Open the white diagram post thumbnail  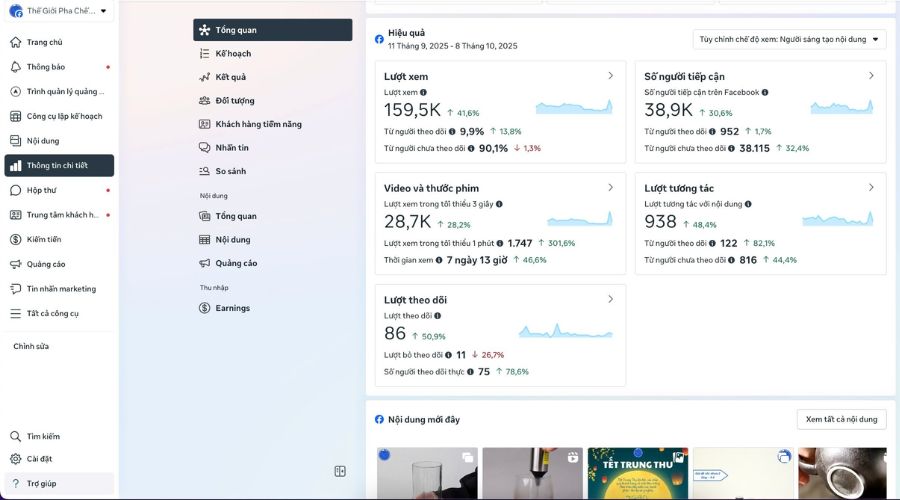[743, 473]
